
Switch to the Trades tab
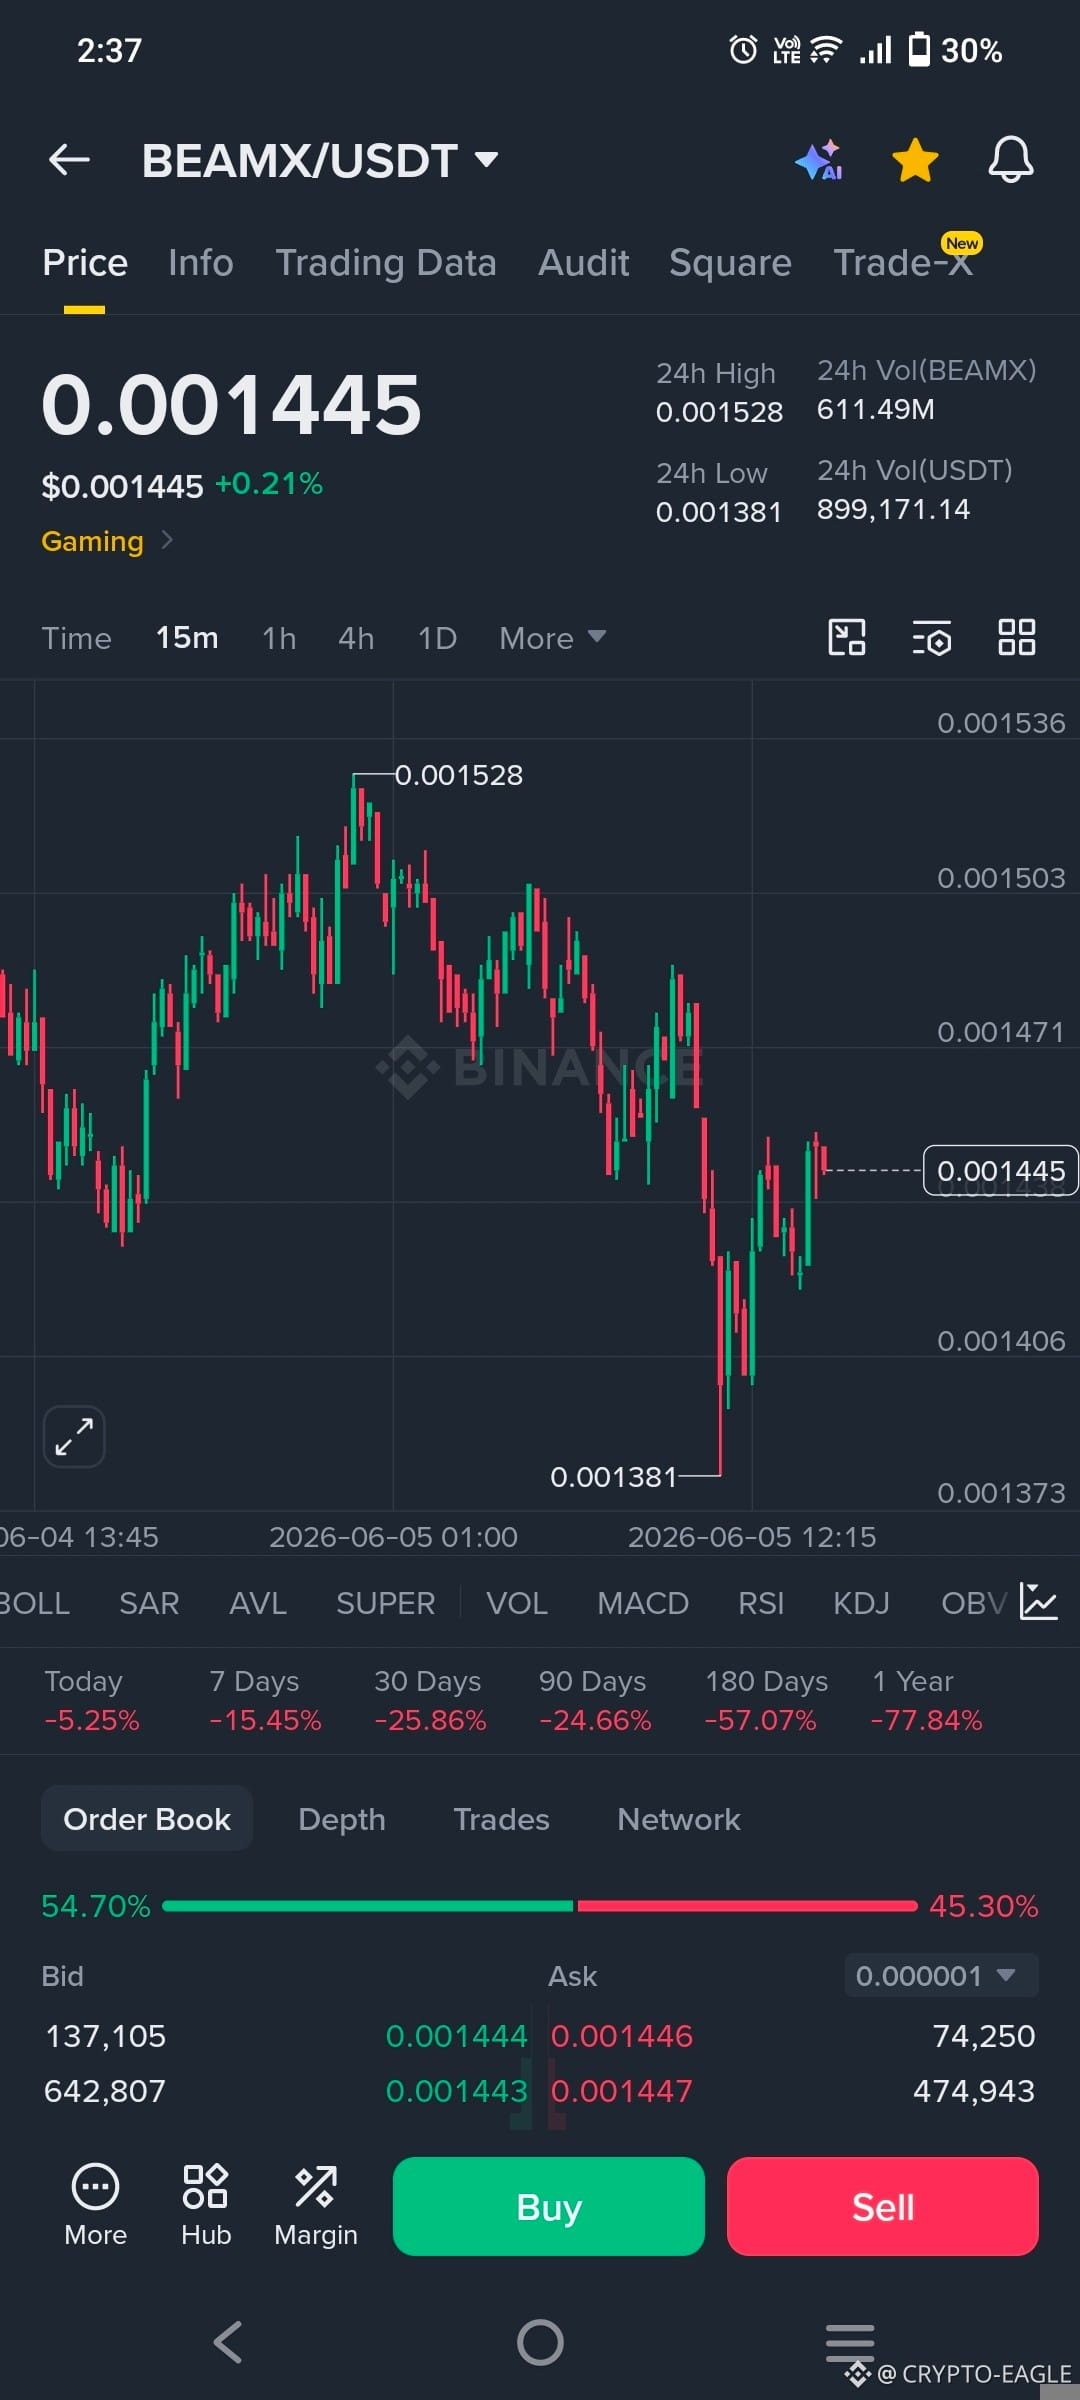tap(501, 1819)
